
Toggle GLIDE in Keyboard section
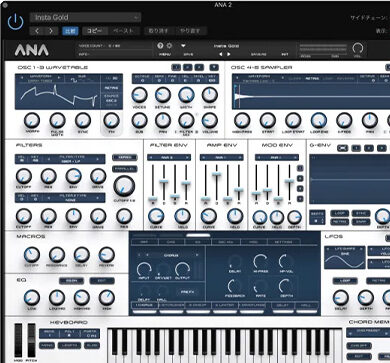[x=91, y=346]
